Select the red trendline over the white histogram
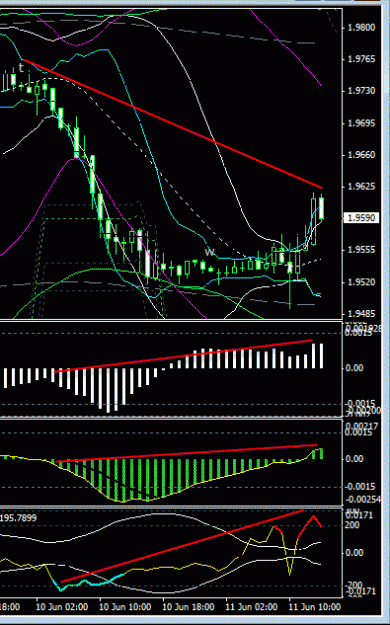Viewport: 390px width, 625px height. point(183,356)
